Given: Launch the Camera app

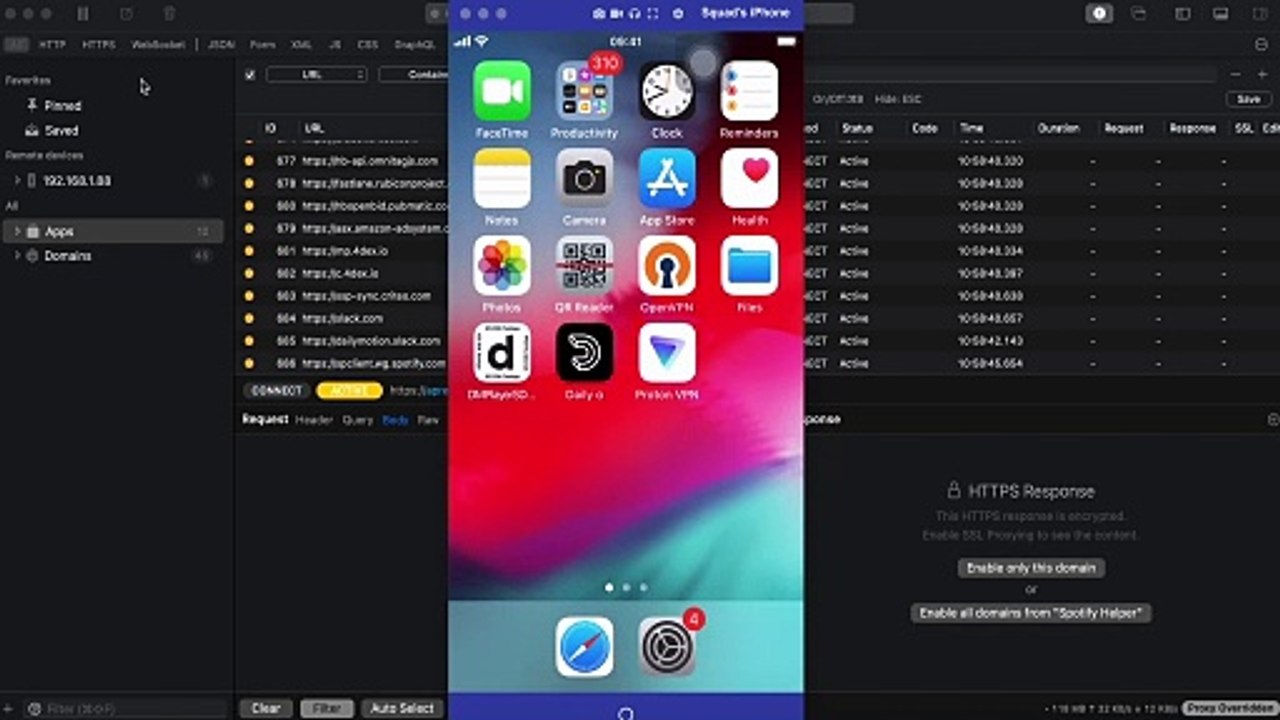Looking at the screenshot, I should point(584,179).
